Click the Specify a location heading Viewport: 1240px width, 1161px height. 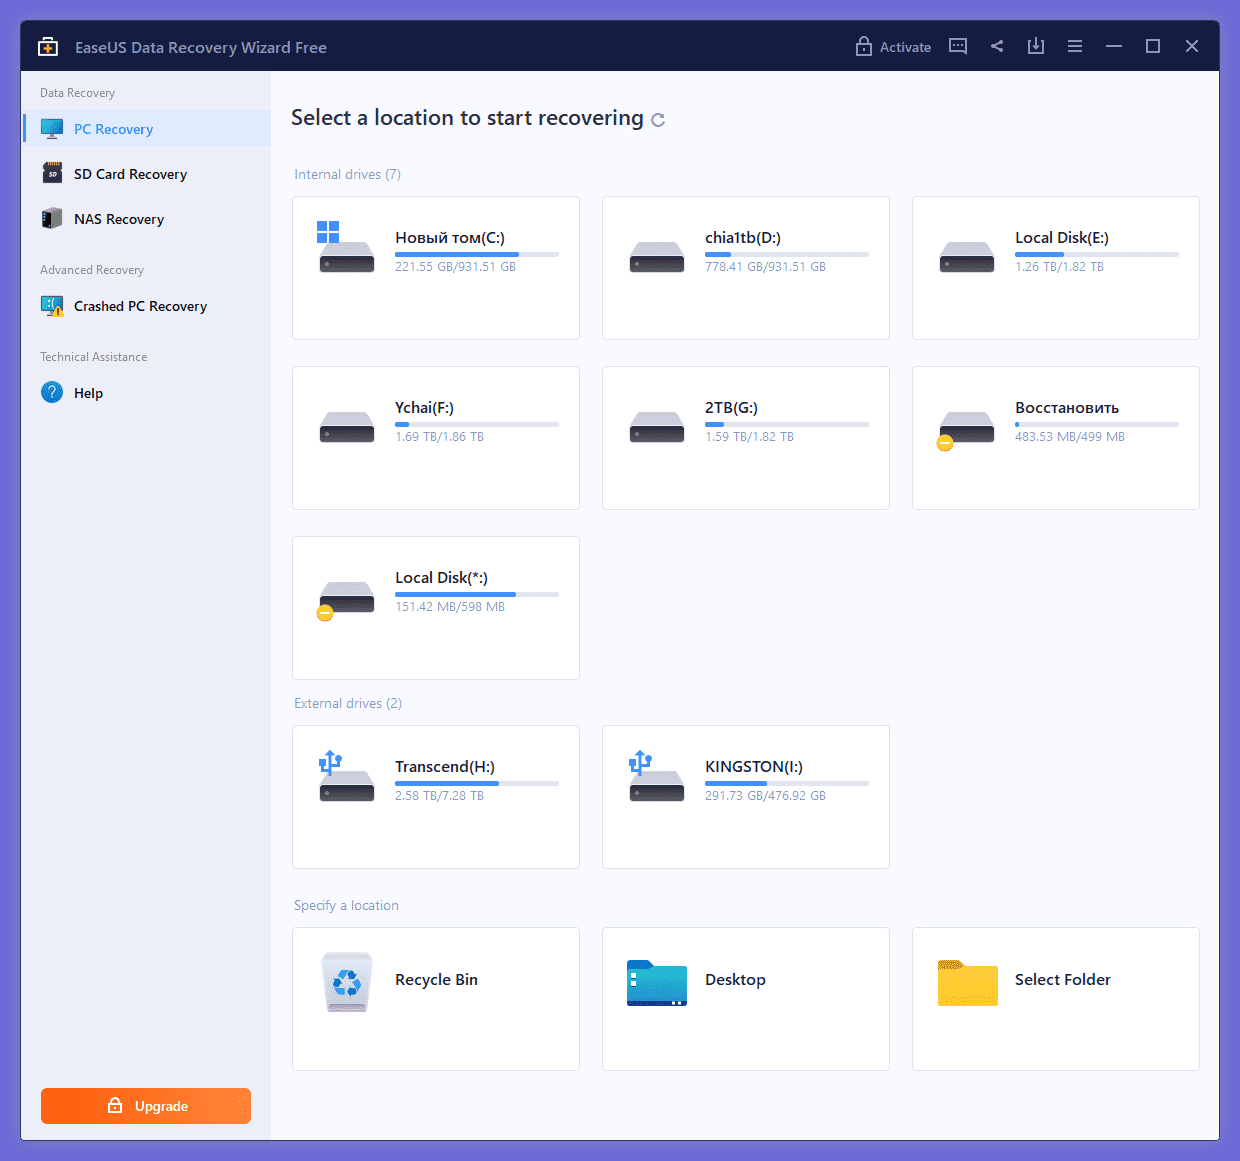[x=346, y=905]
